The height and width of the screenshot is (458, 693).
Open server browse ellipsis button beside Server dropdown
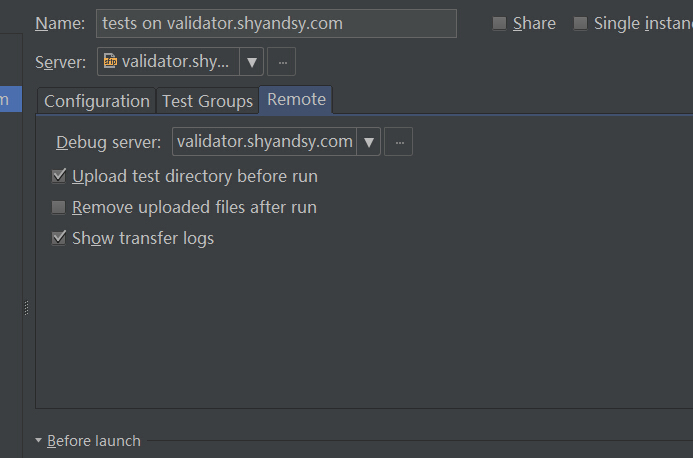[x=282, y=62]
